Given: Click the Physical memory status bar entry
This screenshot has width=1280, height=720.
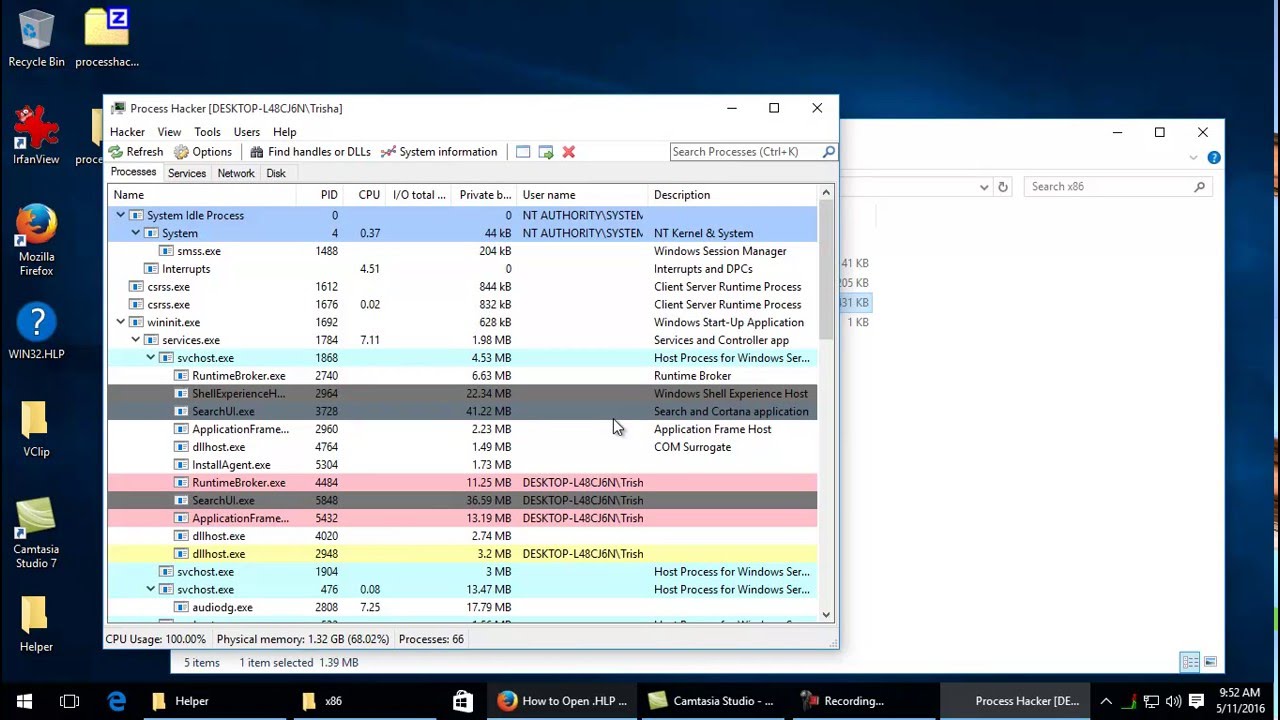Looking at the screenshot, I should (303, 639).
